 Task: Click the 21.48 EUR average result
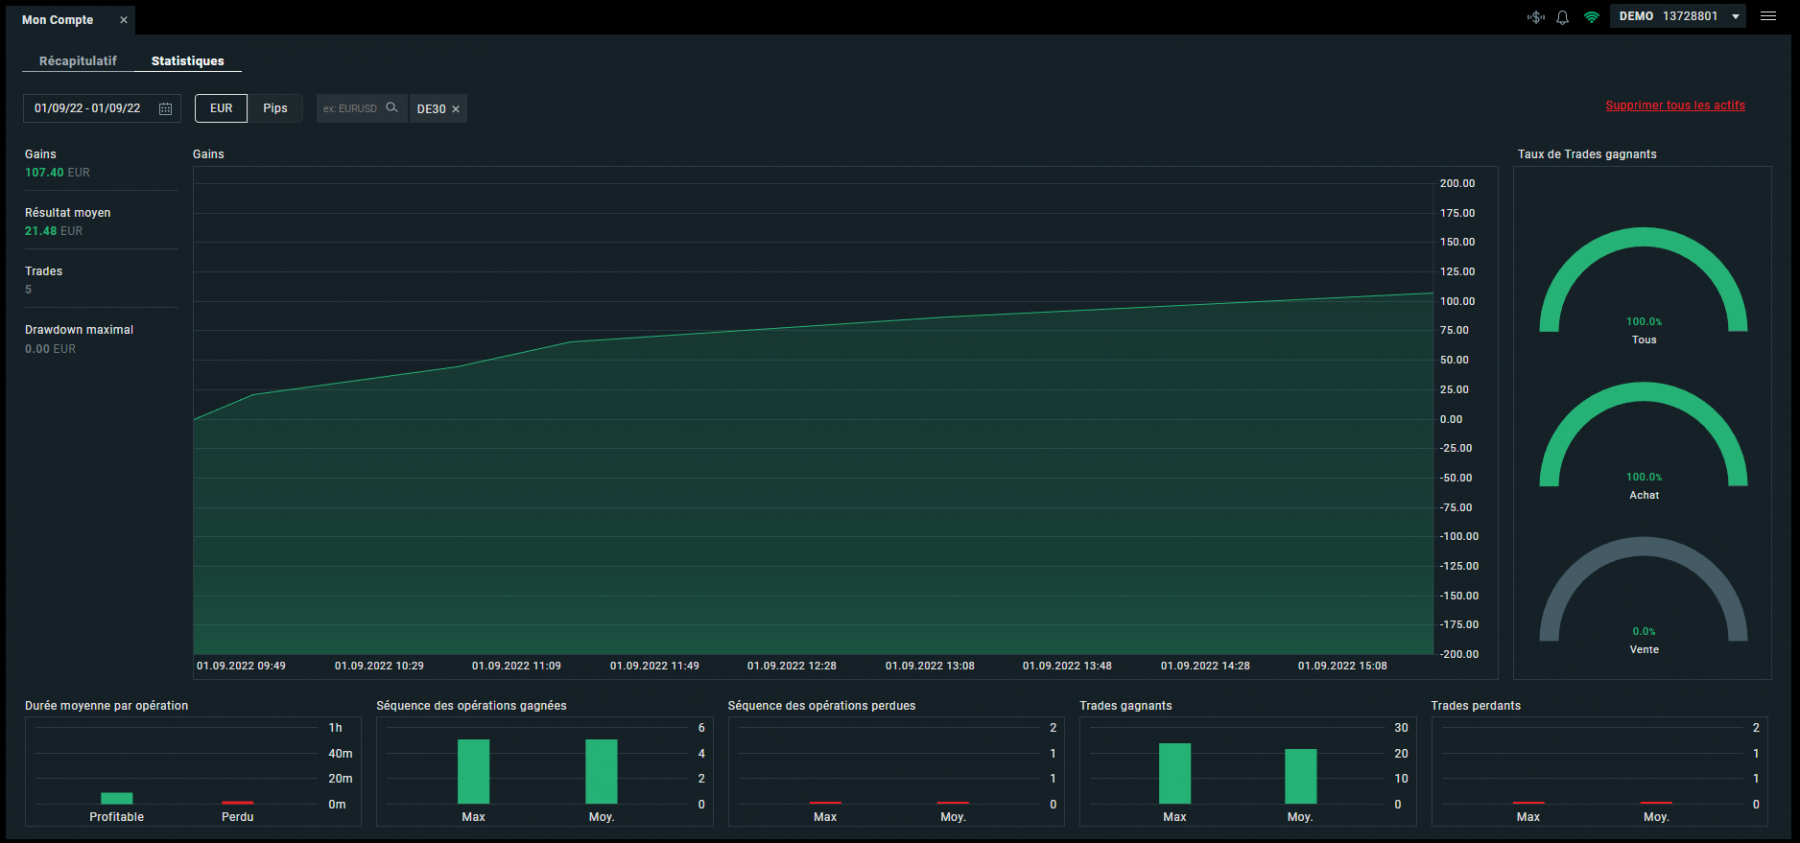click(x=54, y=231)
